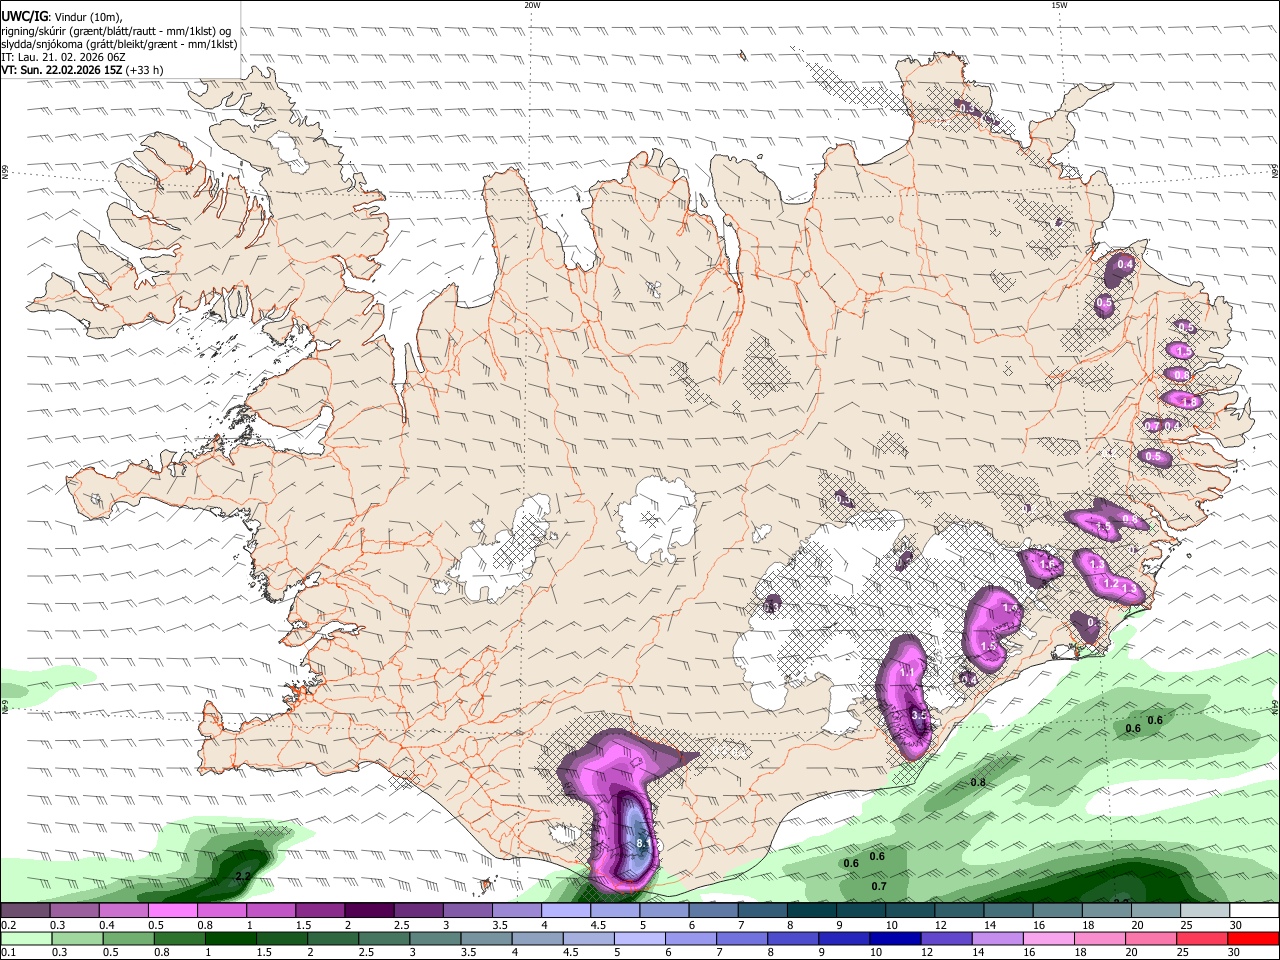Viewport: 1280px width, 960px height.
Task: Click the legend line starting "slydda/snjókoma"
Action: click(x=120, y=43)
